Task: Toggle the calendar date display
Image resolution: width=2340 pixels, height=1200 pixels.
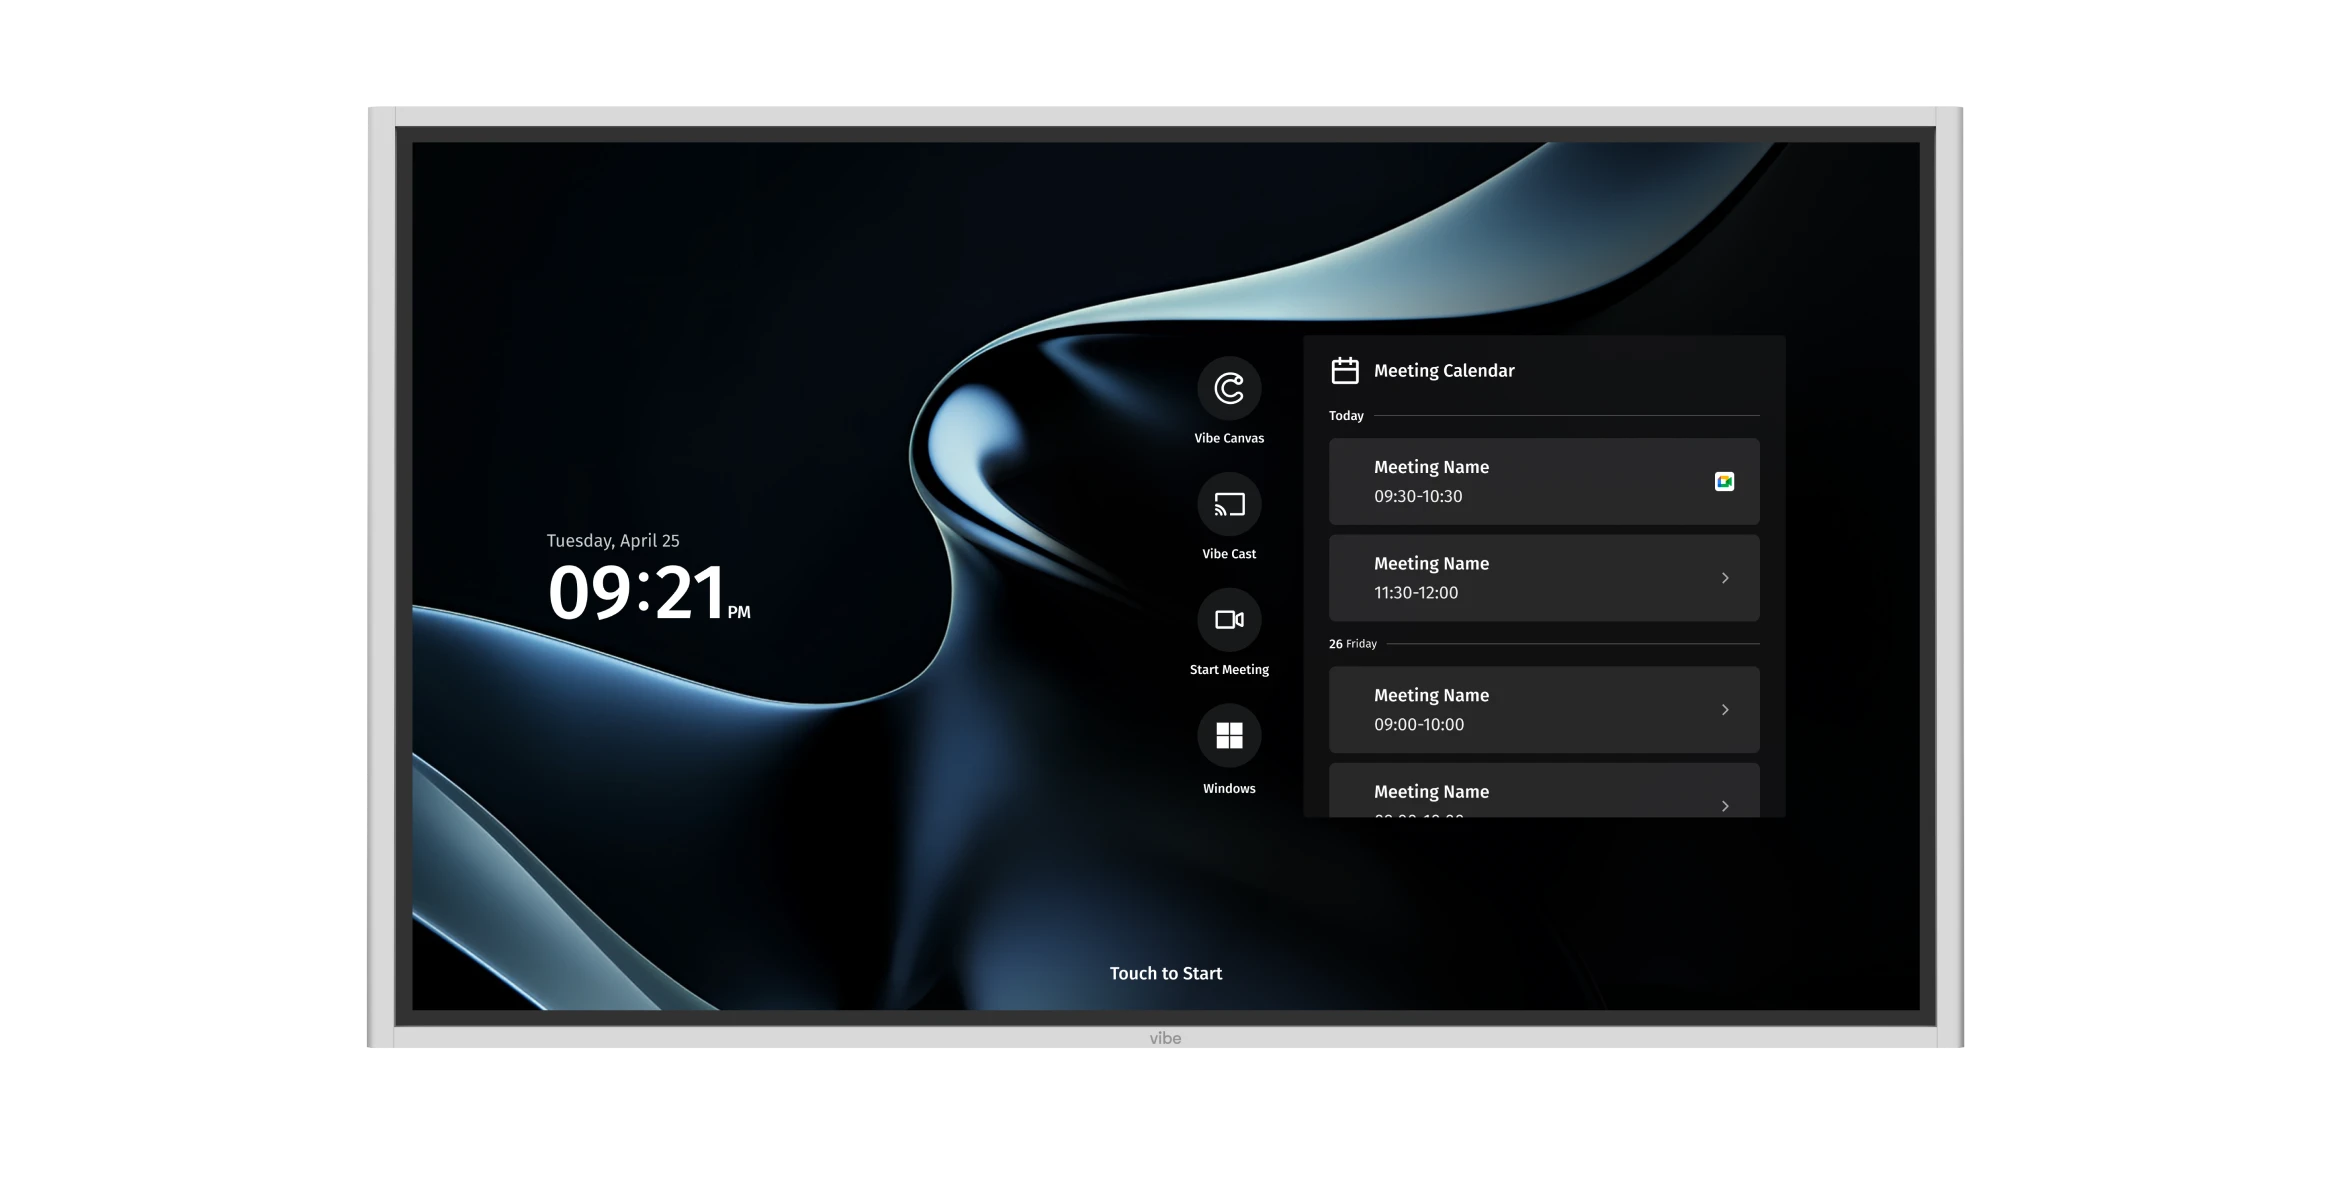Action: [x=1344, y=369]
